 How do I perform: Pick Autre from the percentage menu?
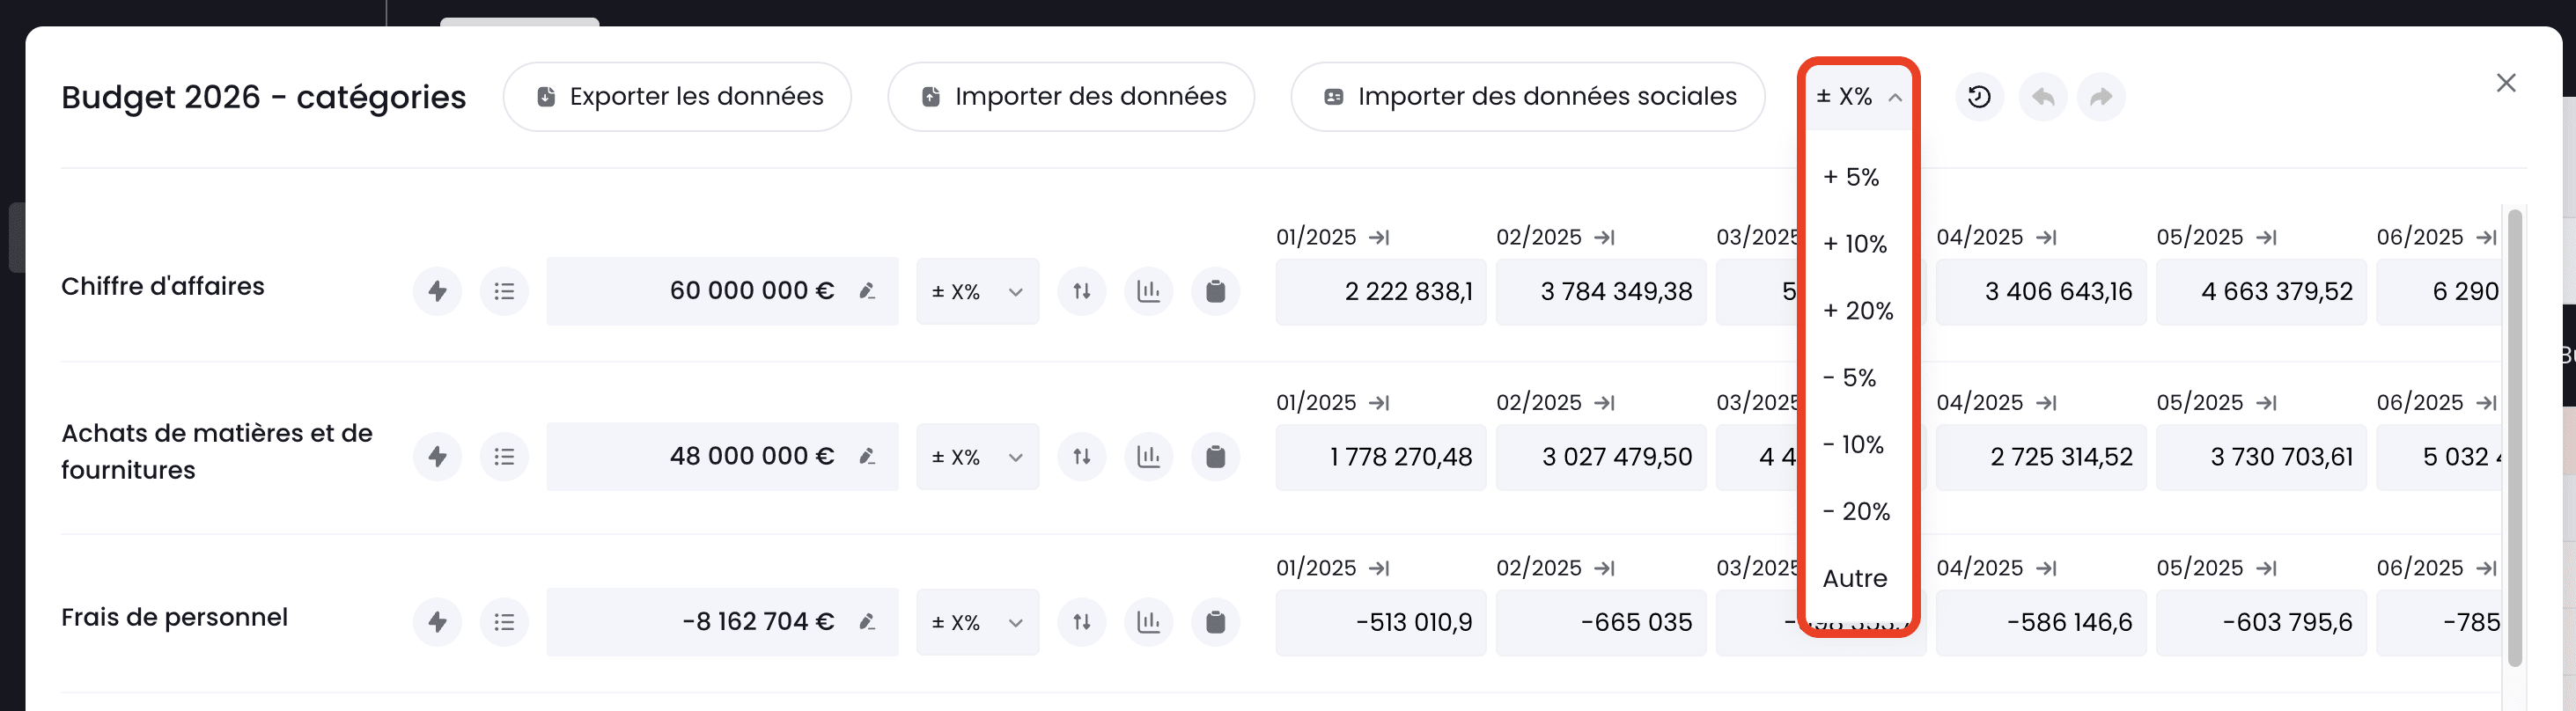click(1855, 578)
